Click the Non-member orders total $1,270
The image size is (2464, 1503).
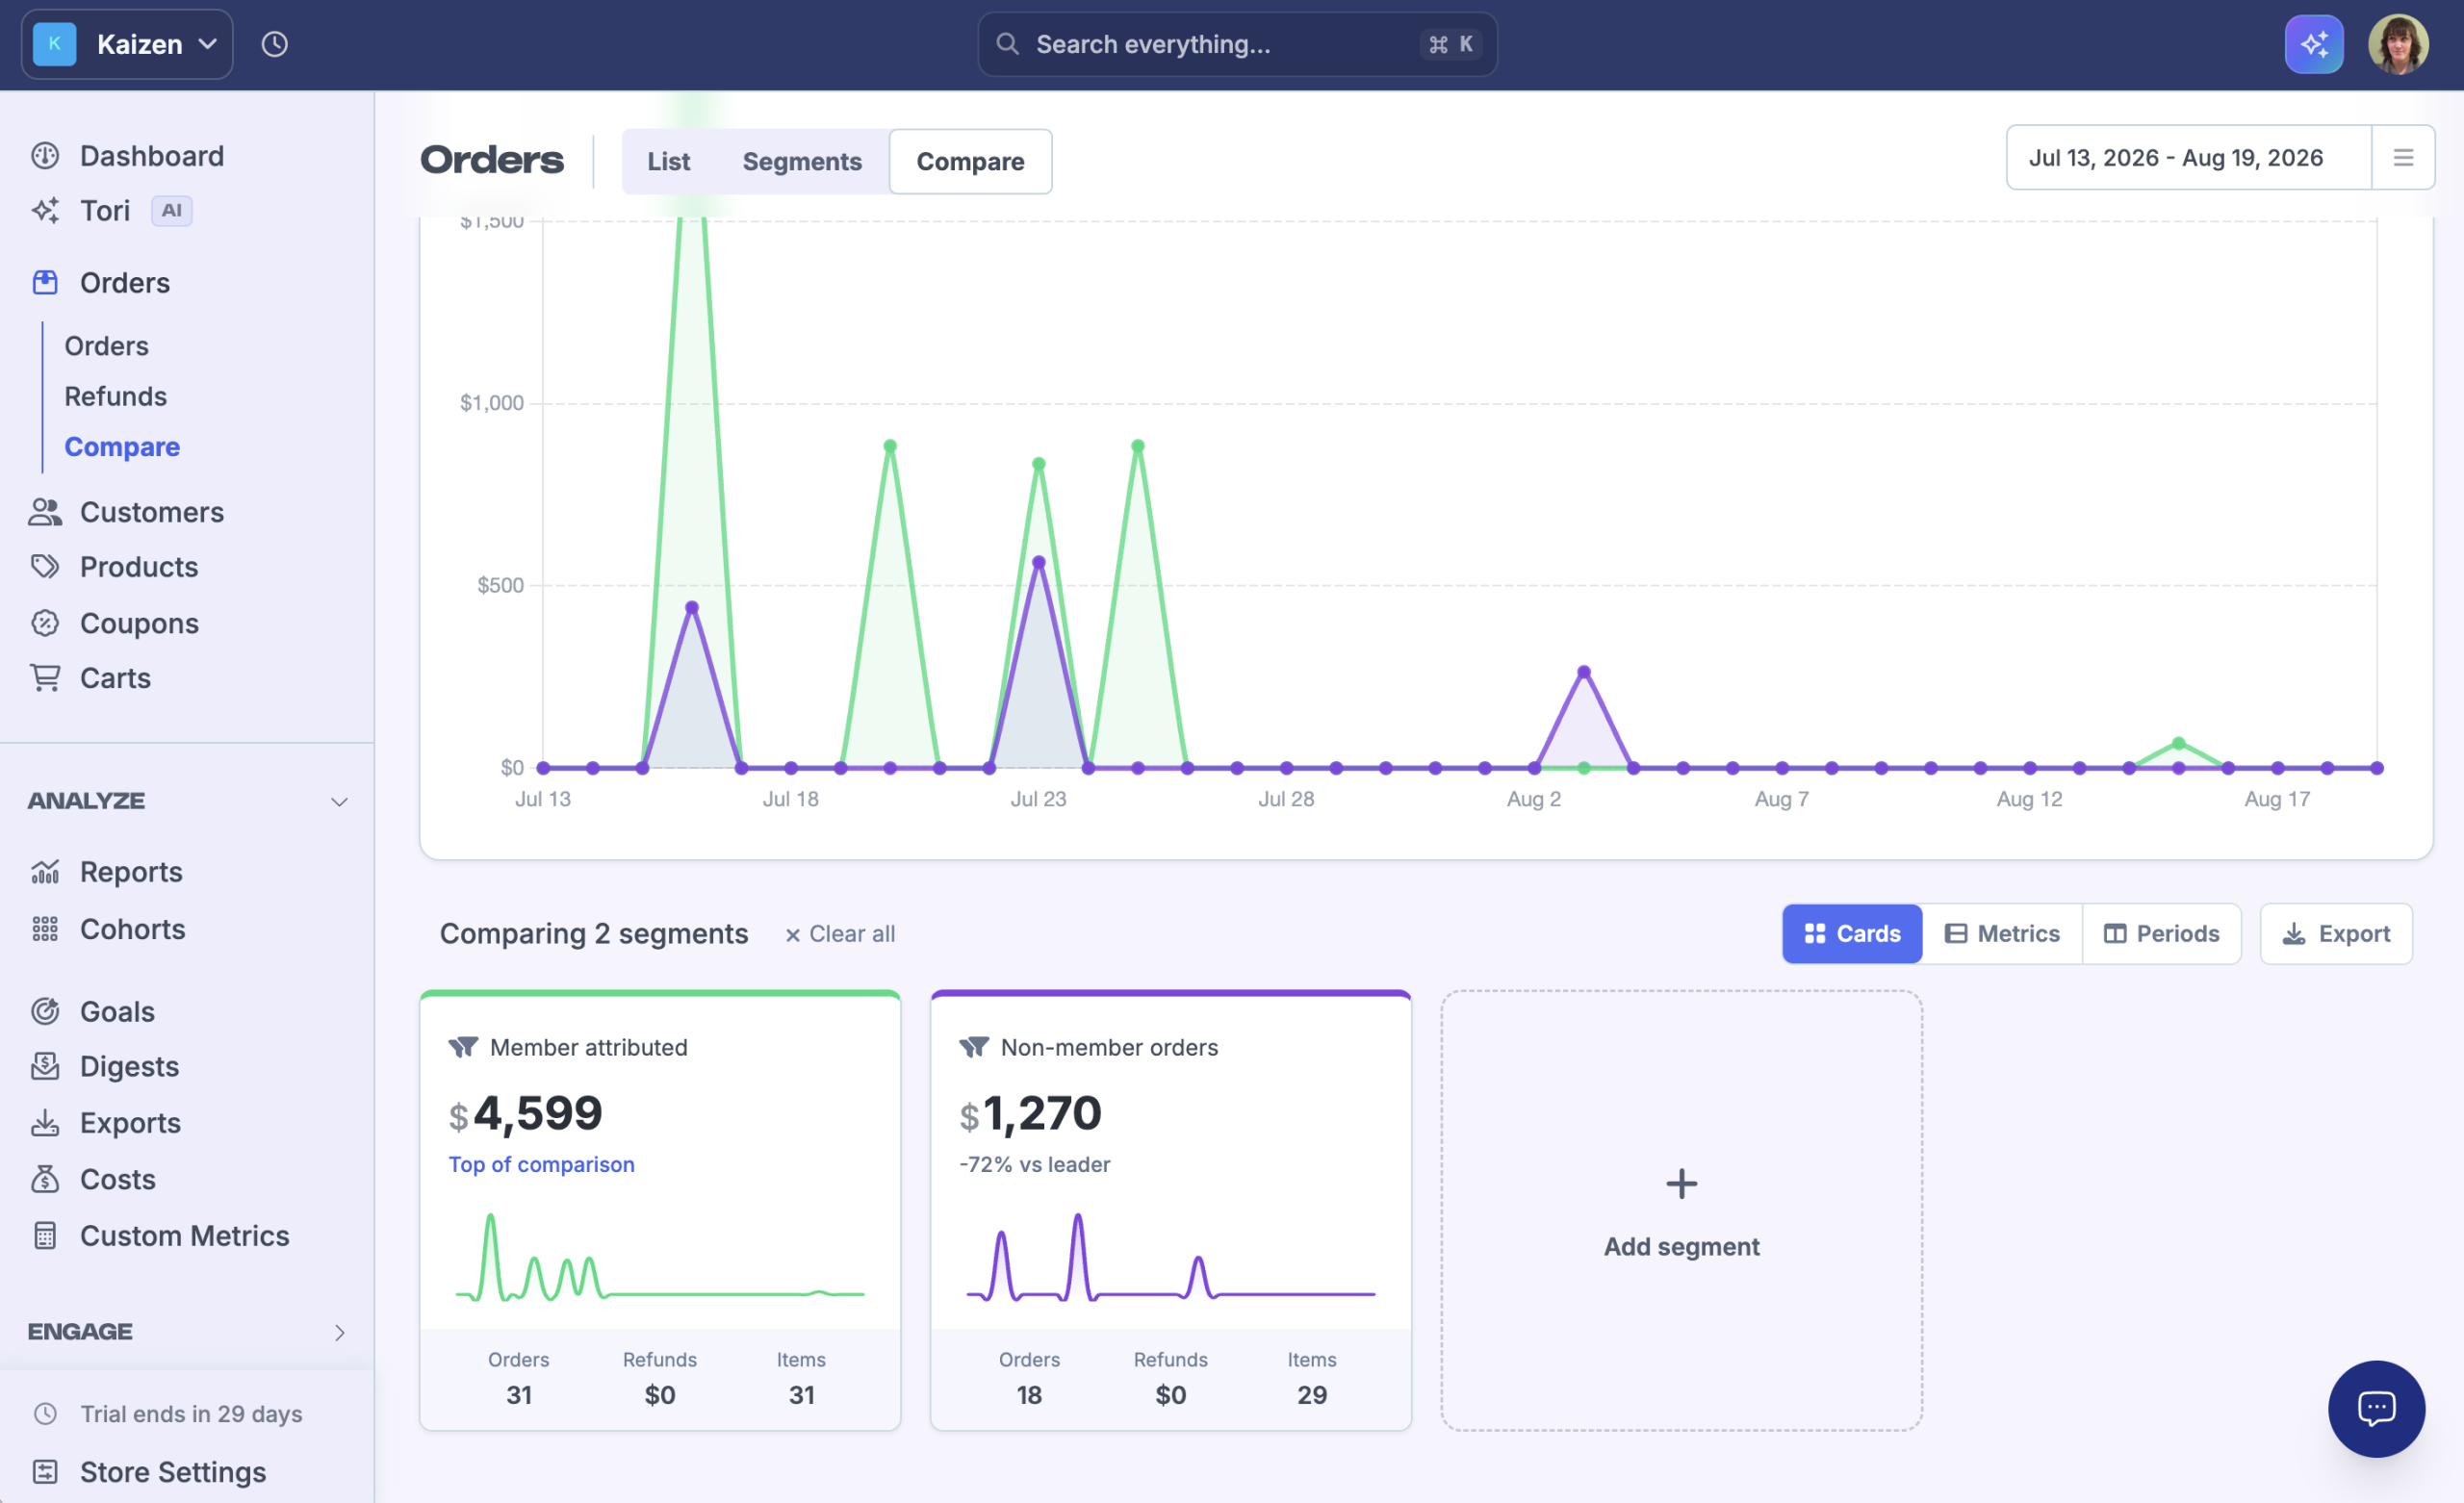pos(1030,1113)
